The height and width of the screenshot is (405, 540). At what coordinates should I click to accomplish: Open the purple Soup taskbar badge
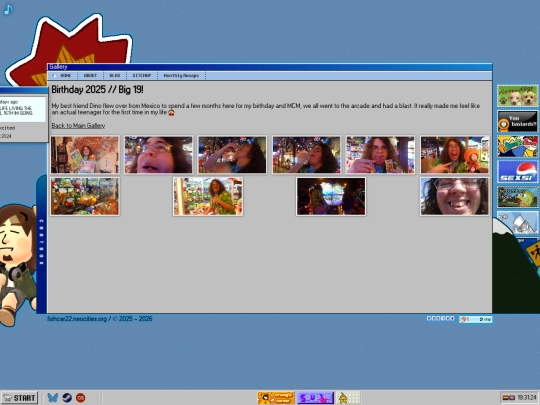click(x=315, y=398)
